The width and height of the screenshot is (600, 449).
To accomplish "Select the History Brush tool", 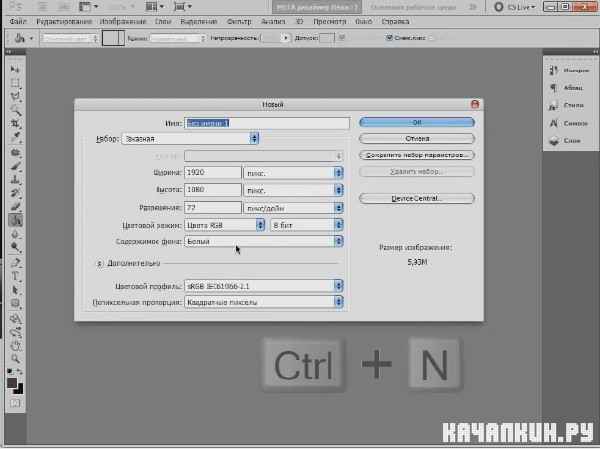I will tap(15, 193).
